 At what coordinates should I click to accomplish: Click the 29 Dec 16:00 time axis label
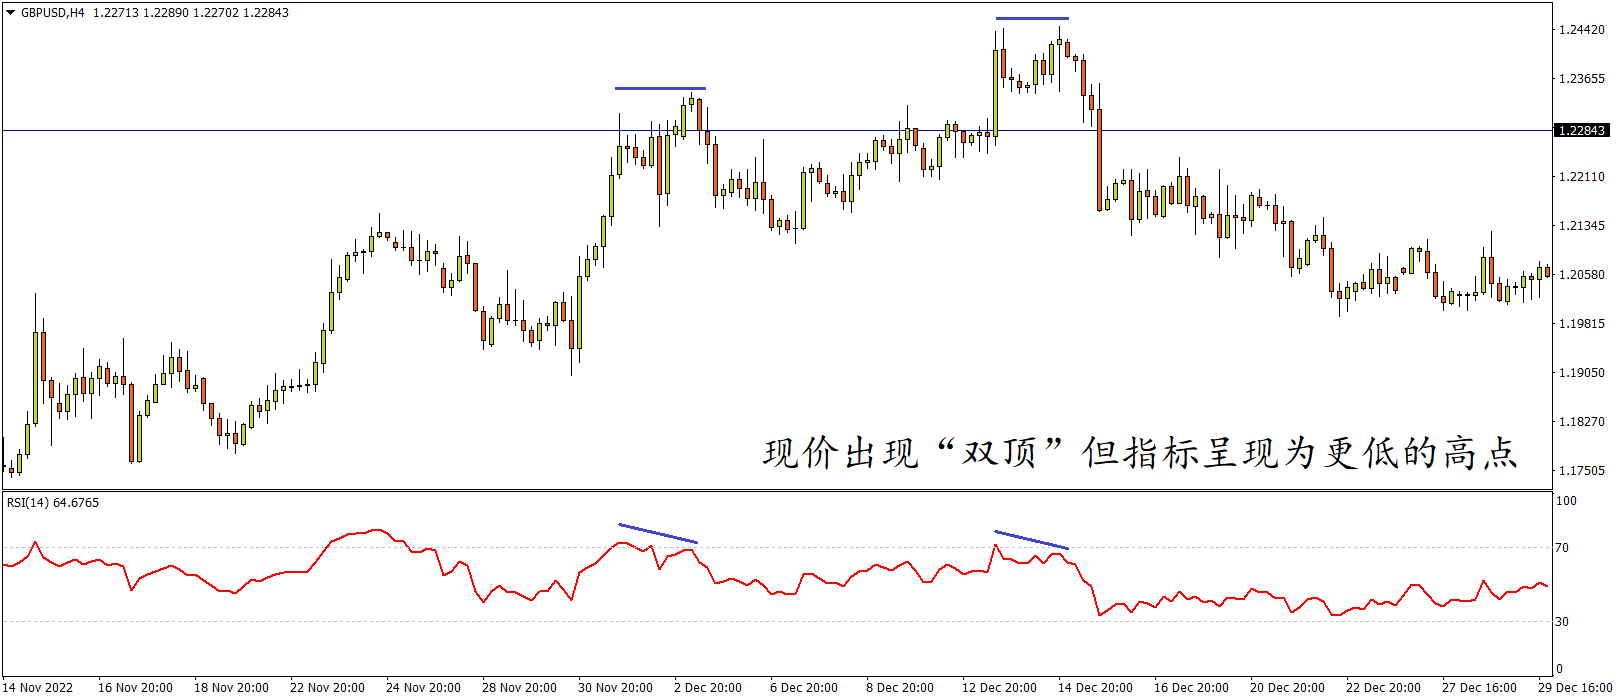pos(1575,687)
